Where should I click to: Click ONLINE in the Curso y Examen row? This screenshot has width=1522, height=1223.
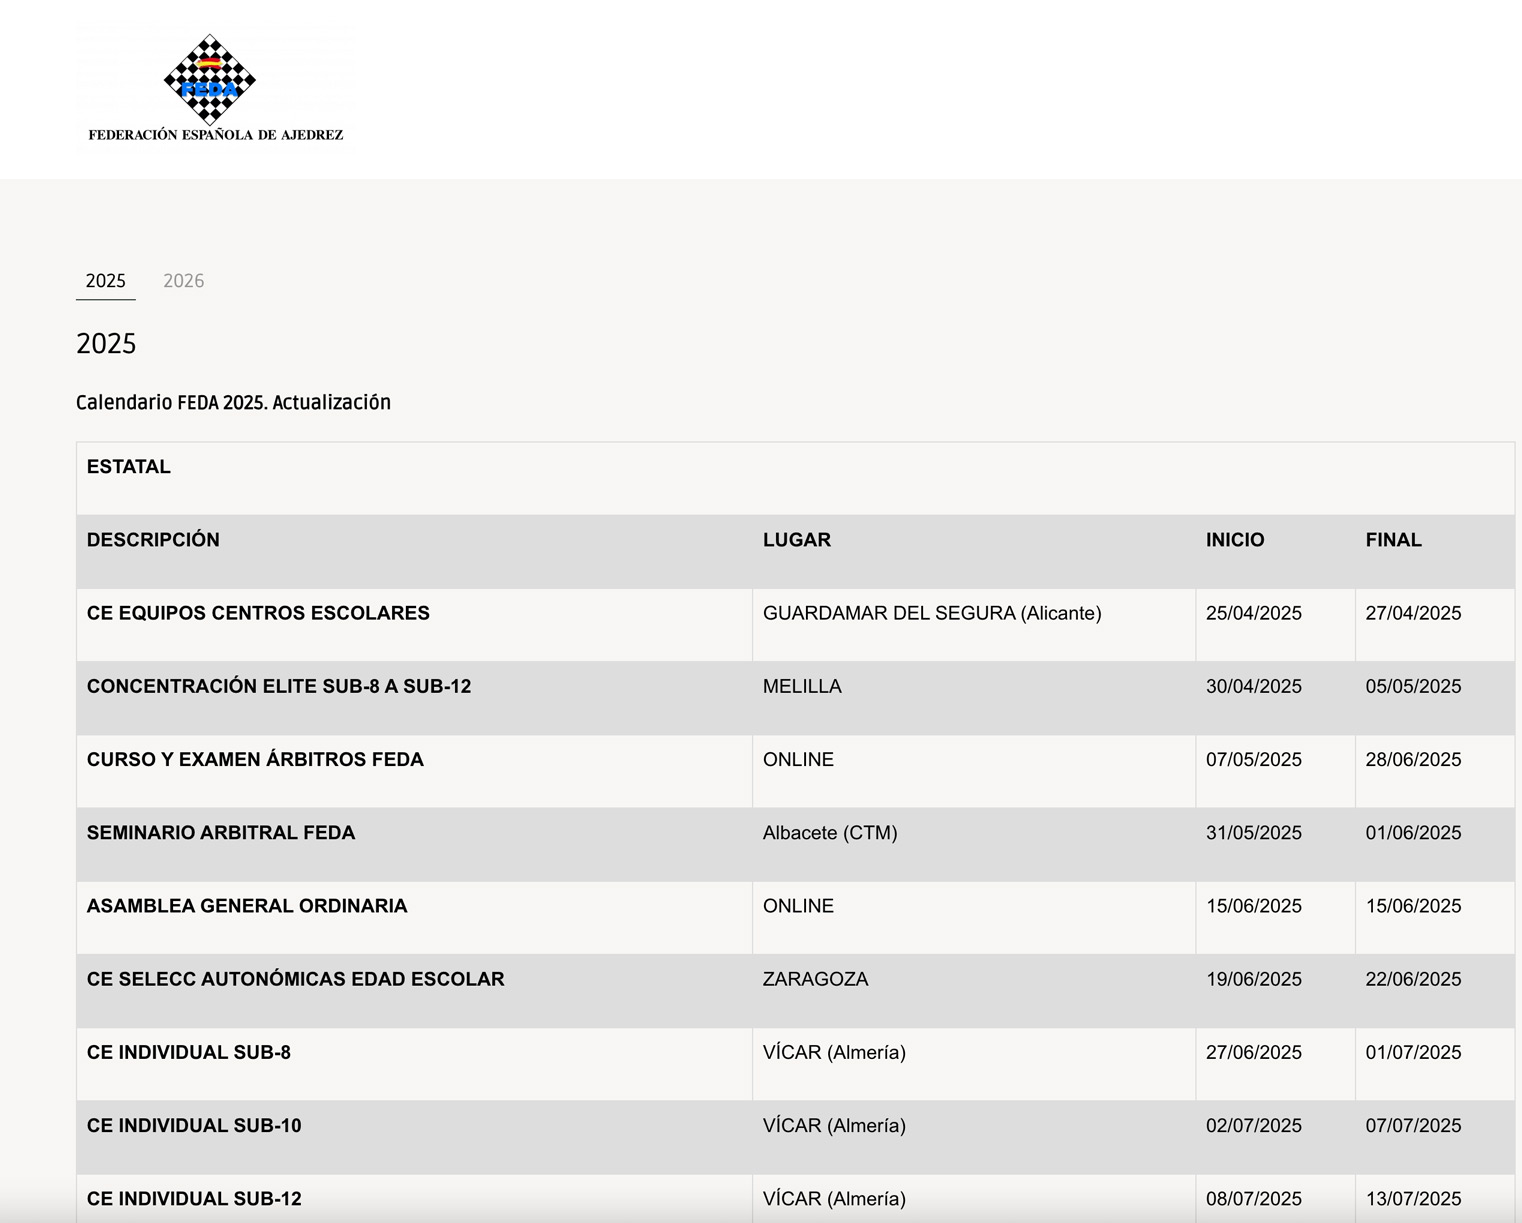[x=798, y=759]
